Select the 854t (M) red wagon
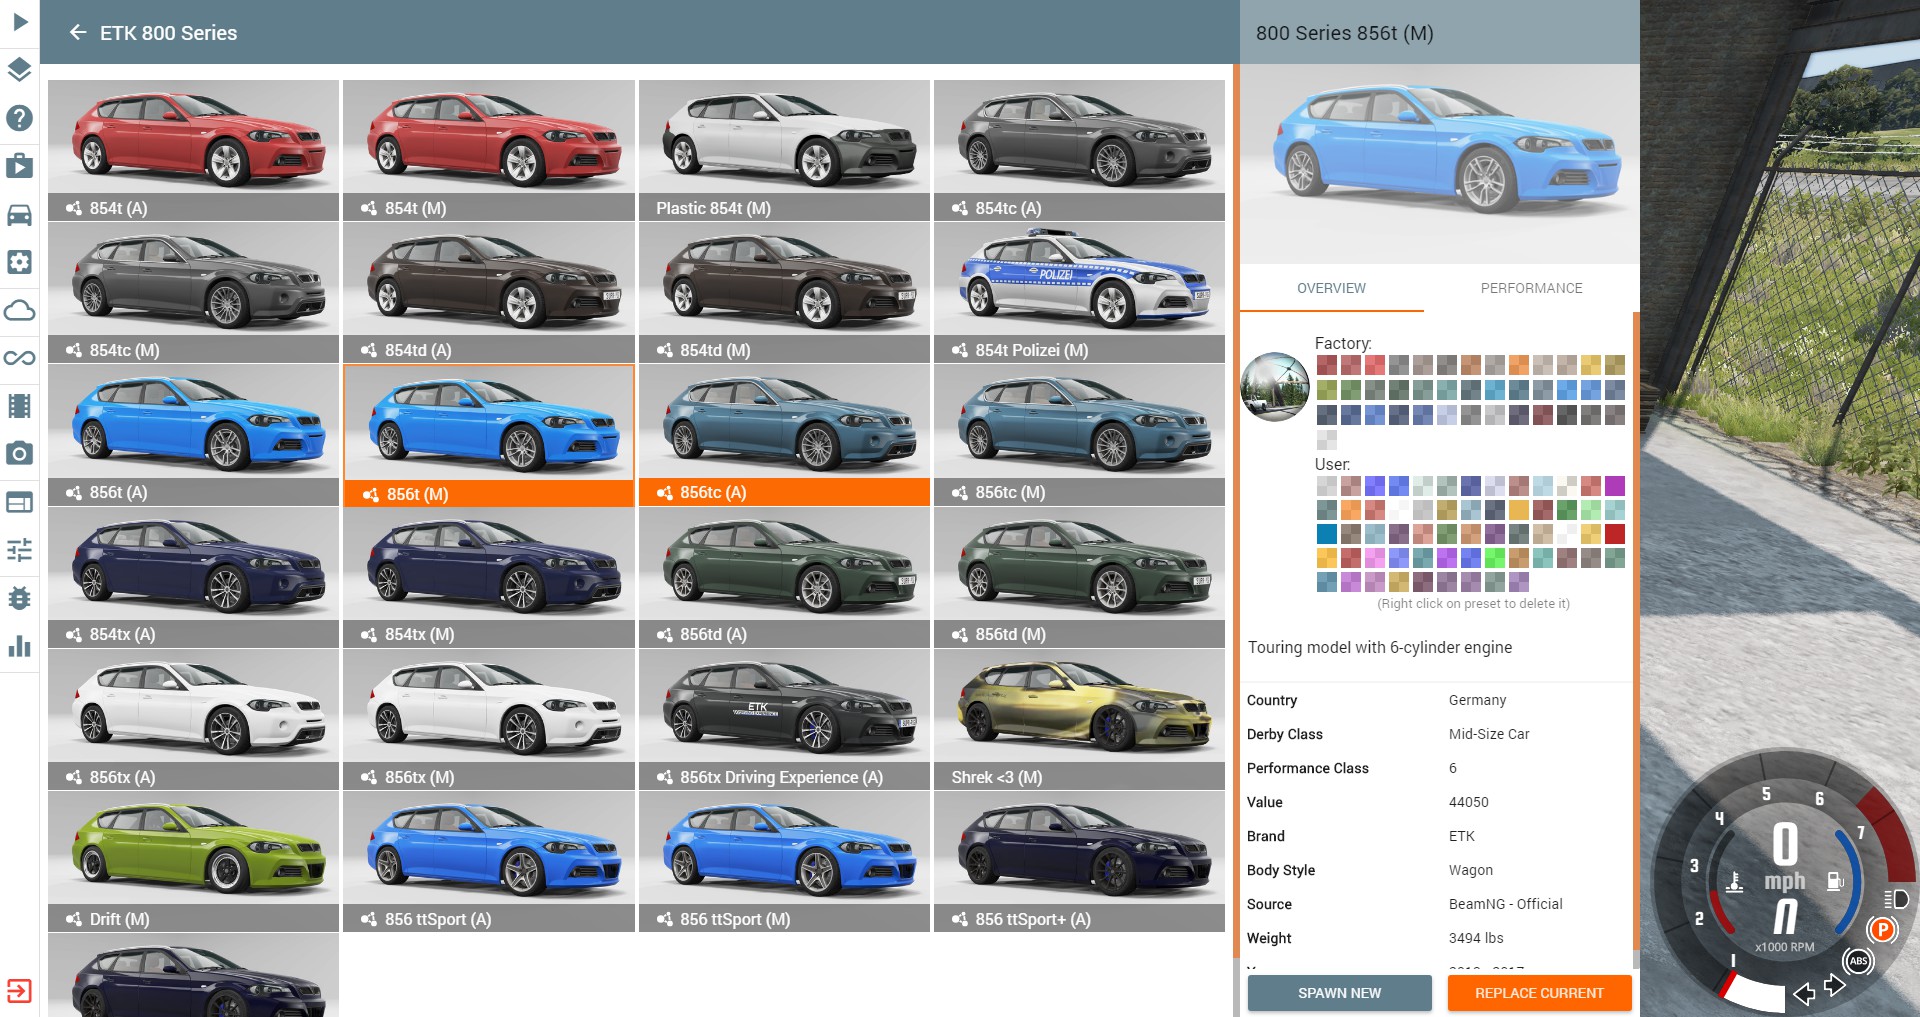This screenshot has width=1920, height=1017. (489, 150)
